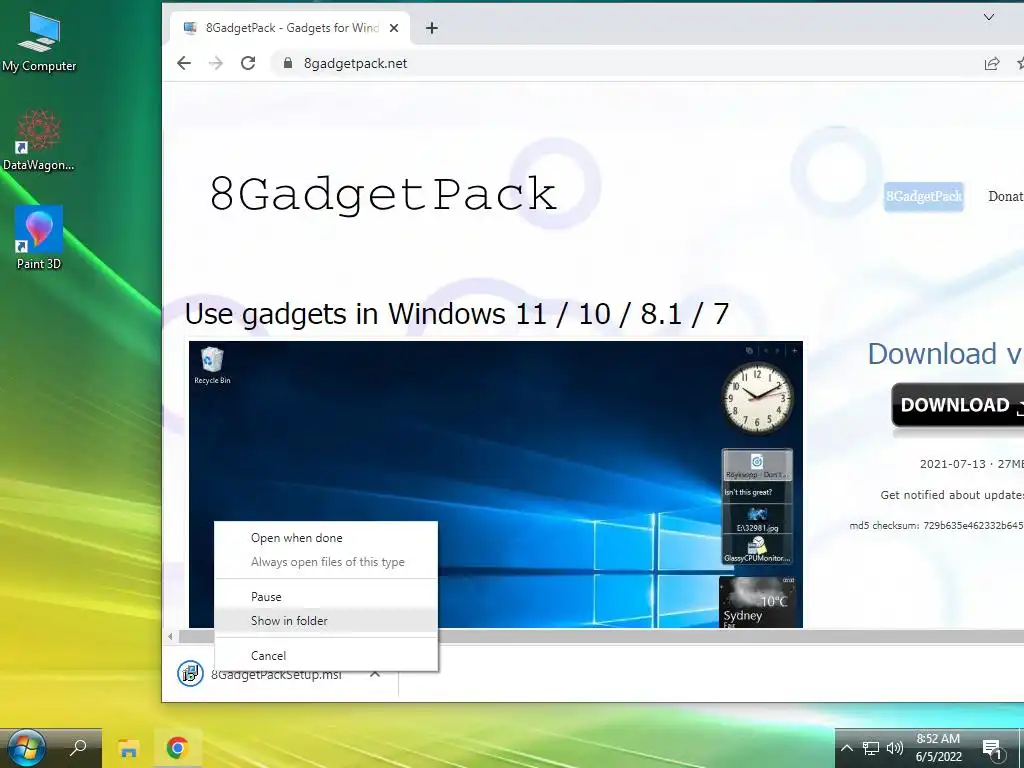This screenshot has width=1024, height=768.
Task: Click the black DOWNLOAD button
Action: point(957,405)
